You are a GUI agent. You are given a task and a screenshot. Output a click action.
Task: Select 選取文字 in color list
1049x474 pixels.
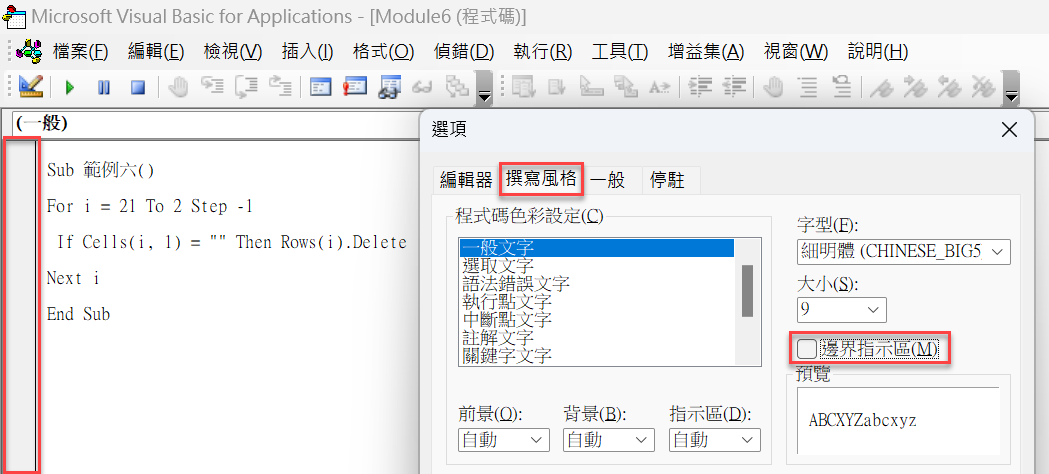click(x=597, y=266)
